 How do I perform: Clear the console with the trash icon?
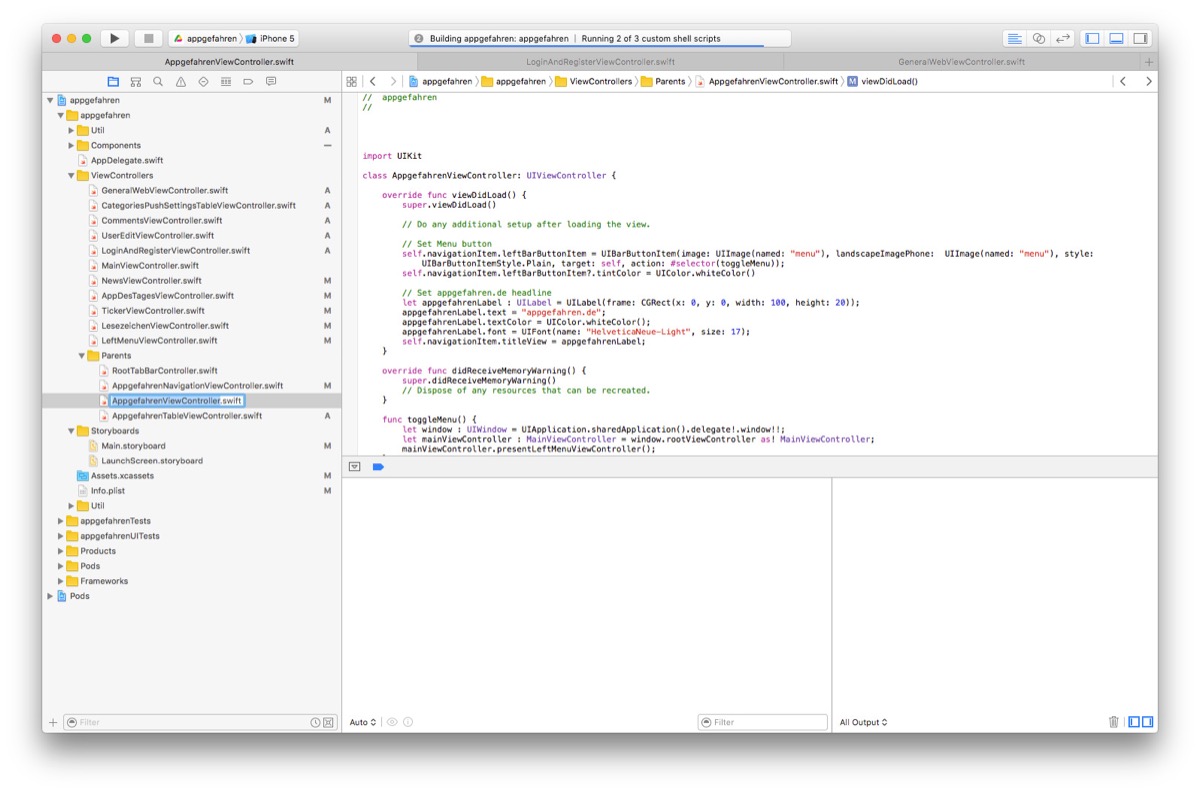(x=1113, y=721)
